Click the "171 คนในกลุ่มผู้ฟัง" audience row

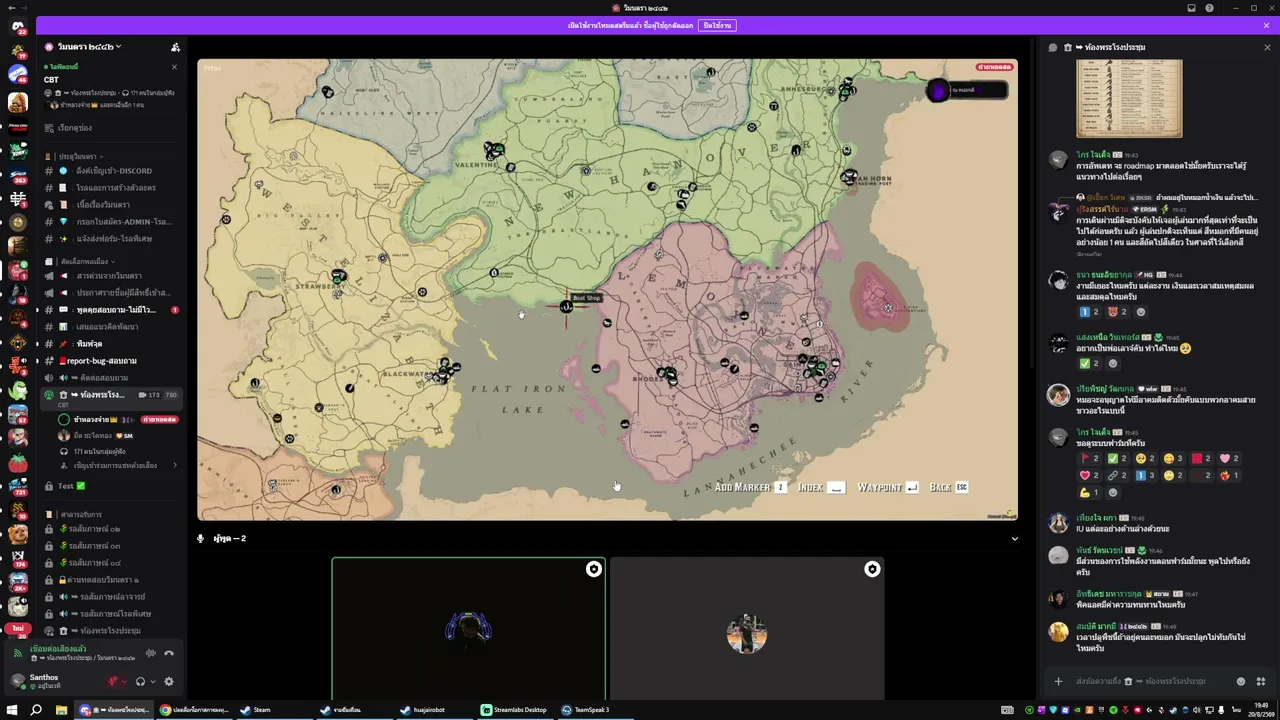(x=116, y=452)
